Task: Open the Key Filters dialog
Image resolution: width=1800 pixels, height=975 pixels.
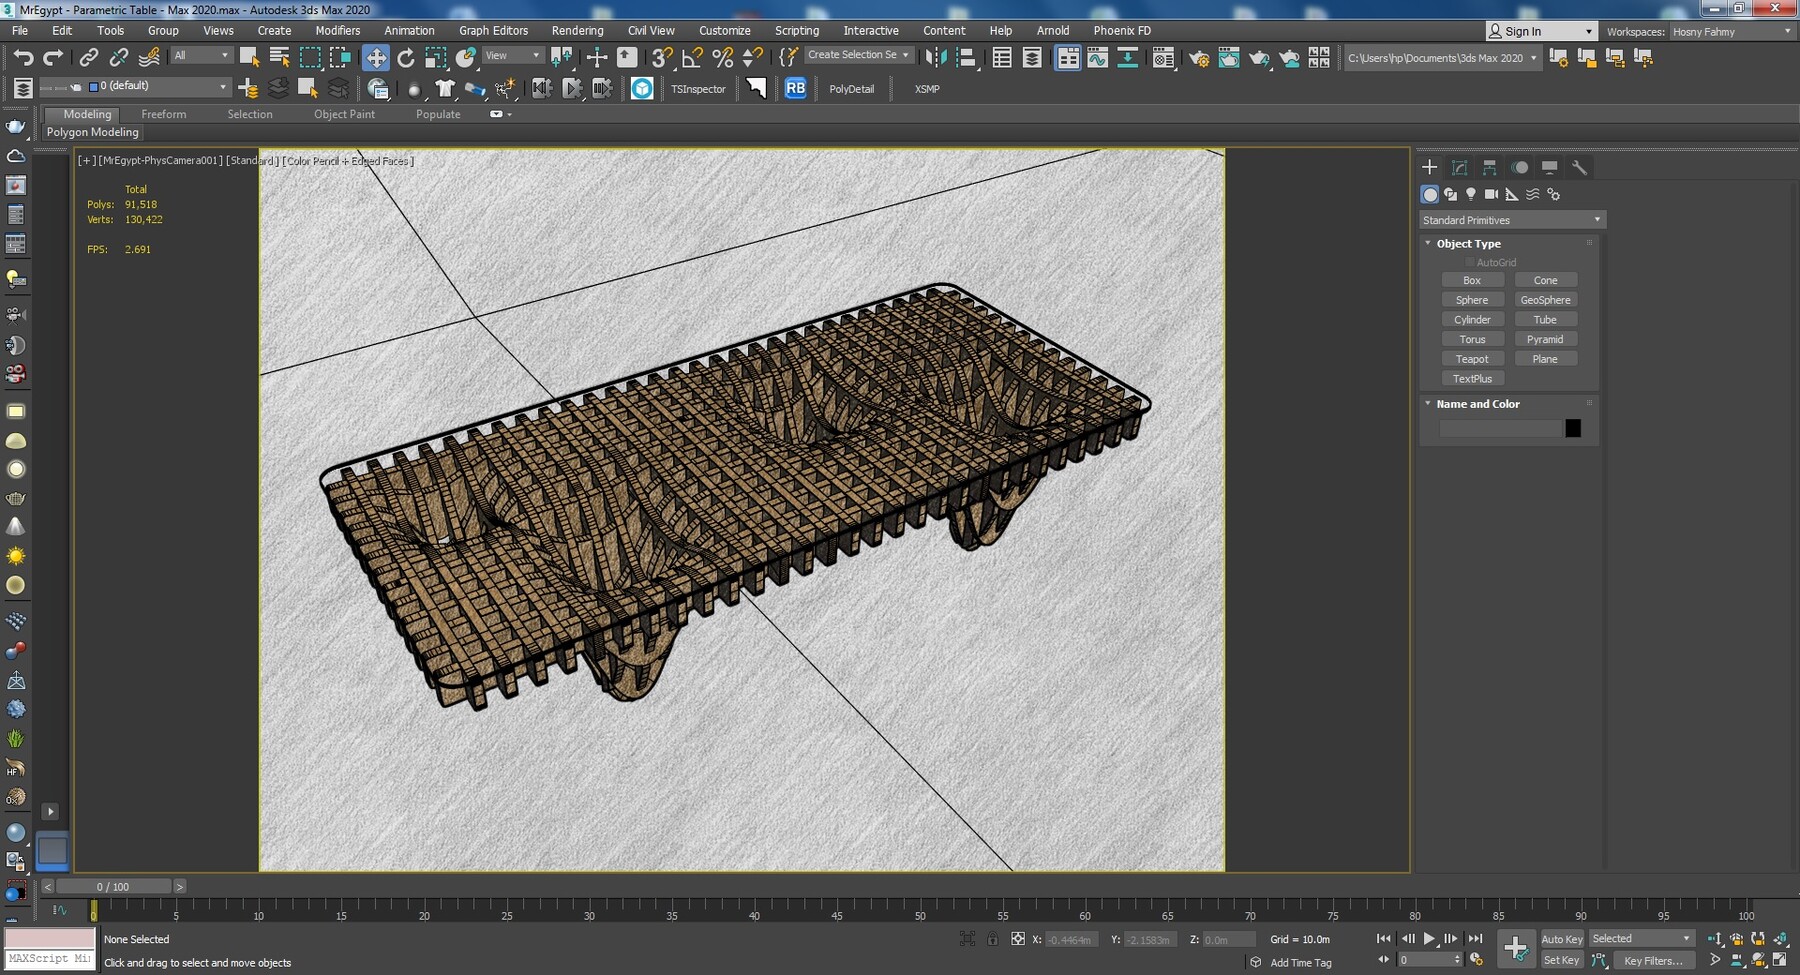Action: click(x=1653, y=960)
